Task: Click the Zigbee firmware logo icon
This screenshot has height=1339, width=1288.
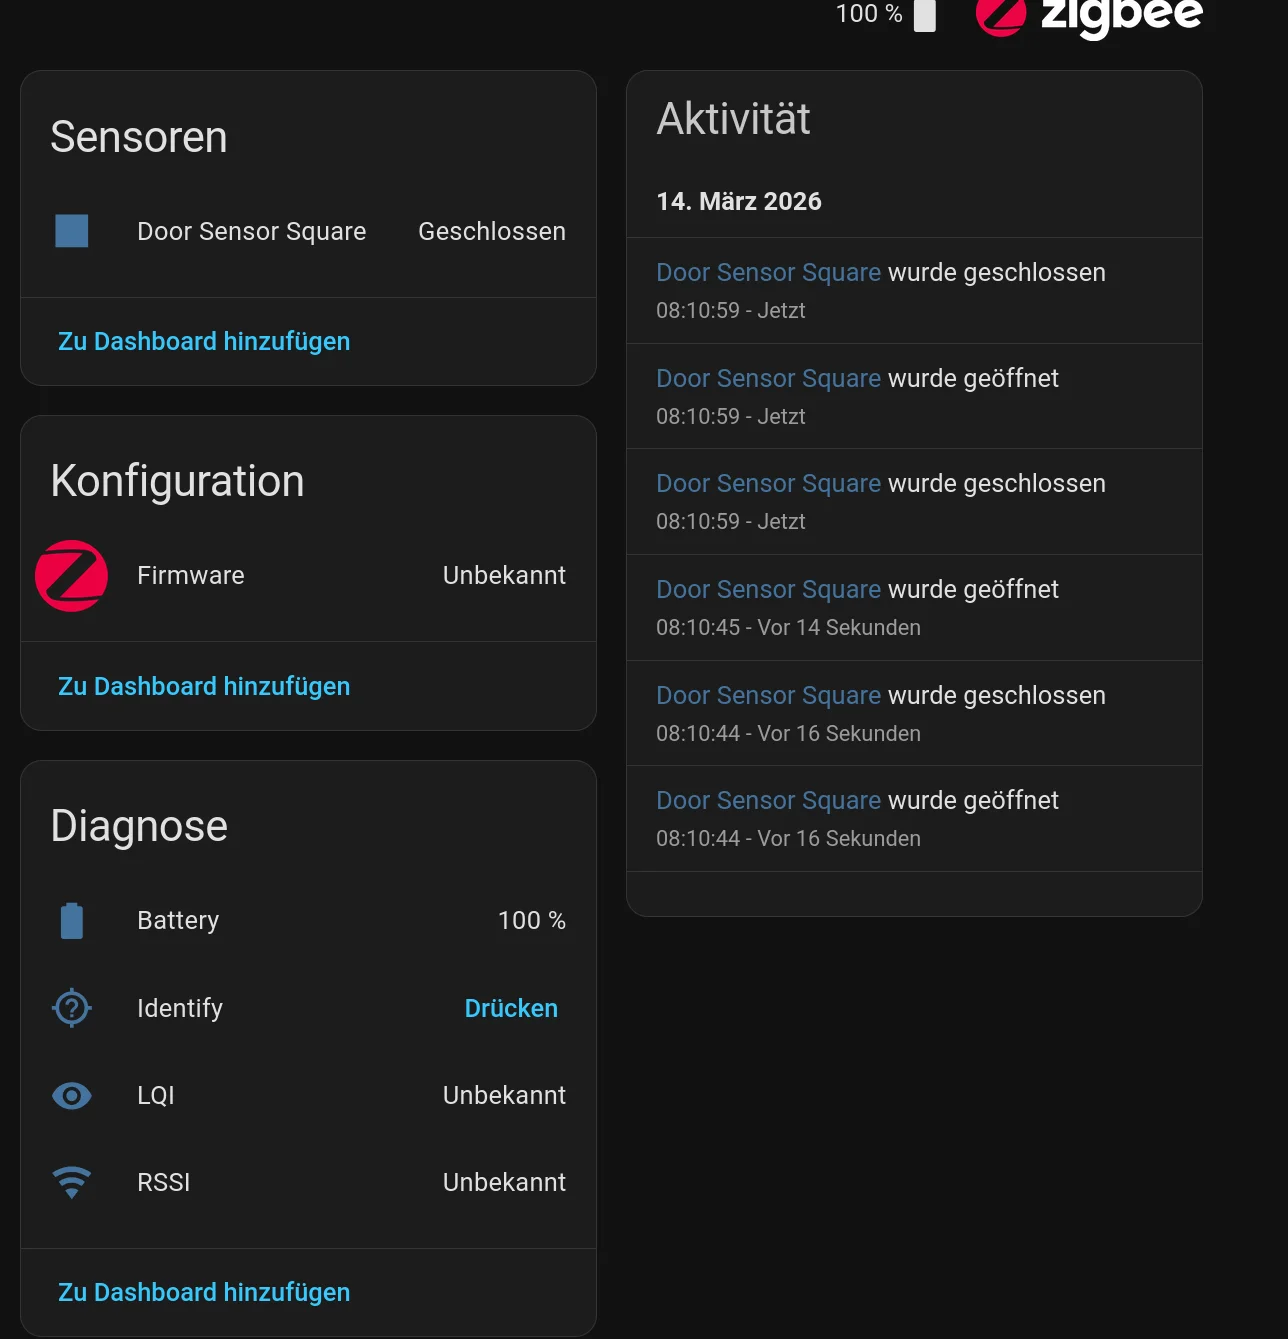Action: [72, 576]
